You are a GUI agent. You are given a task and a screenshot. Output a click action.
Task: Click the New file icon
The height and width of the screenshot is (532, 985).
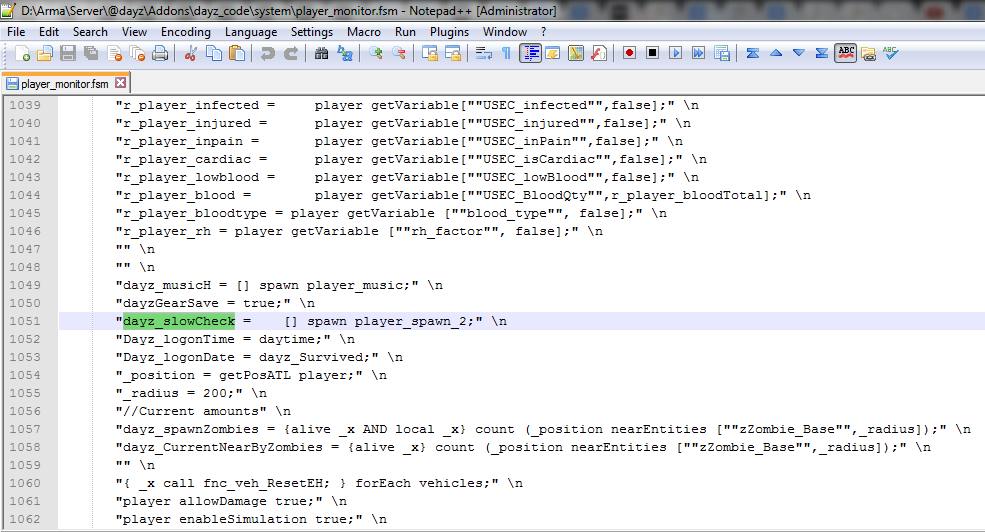[22, 54]
